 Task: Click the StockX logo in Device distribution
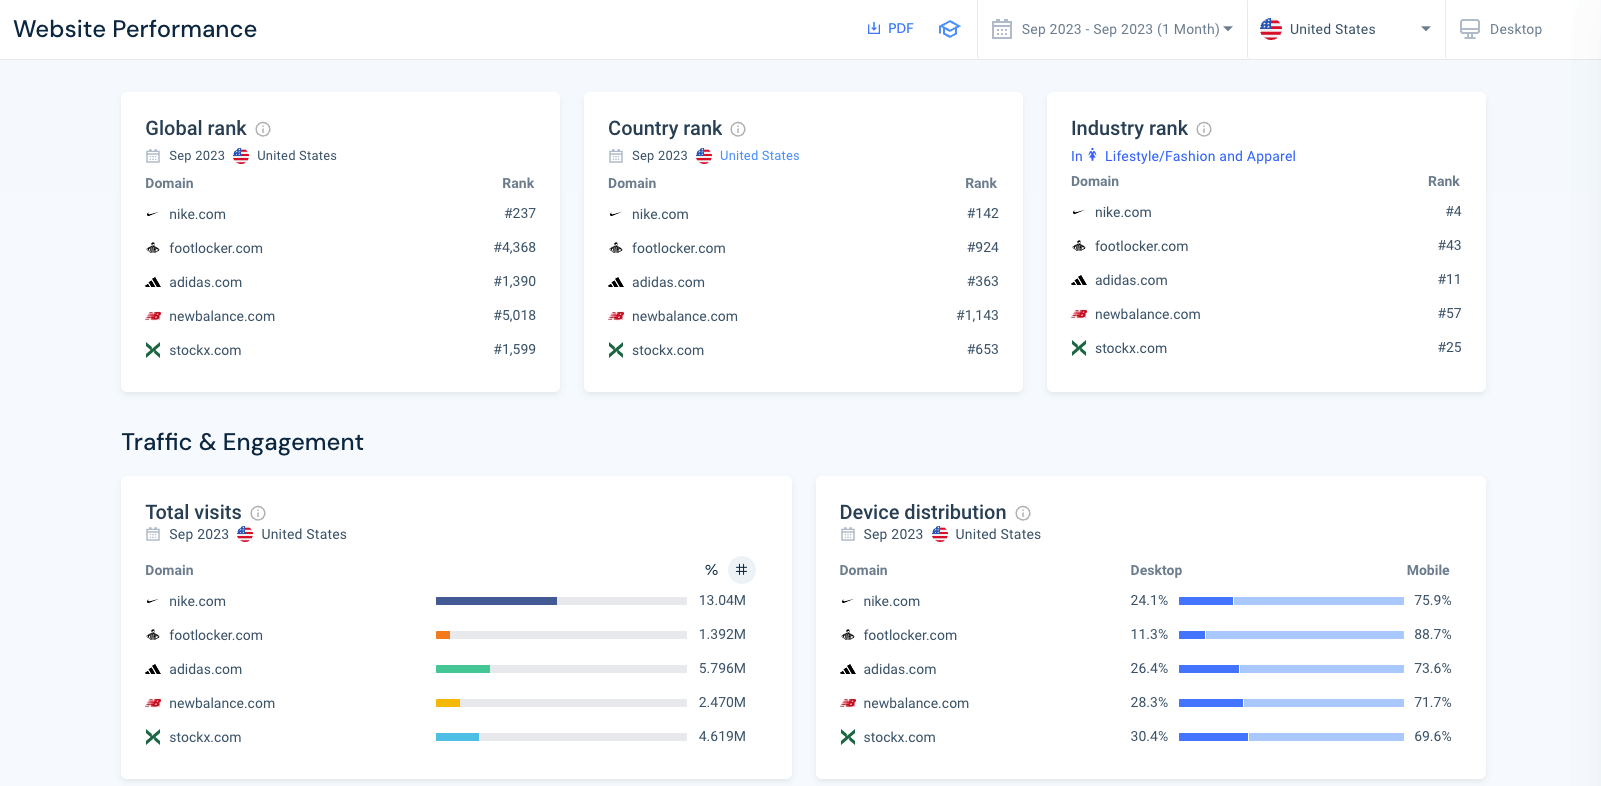pyautogui.click(x=848, y=737)
